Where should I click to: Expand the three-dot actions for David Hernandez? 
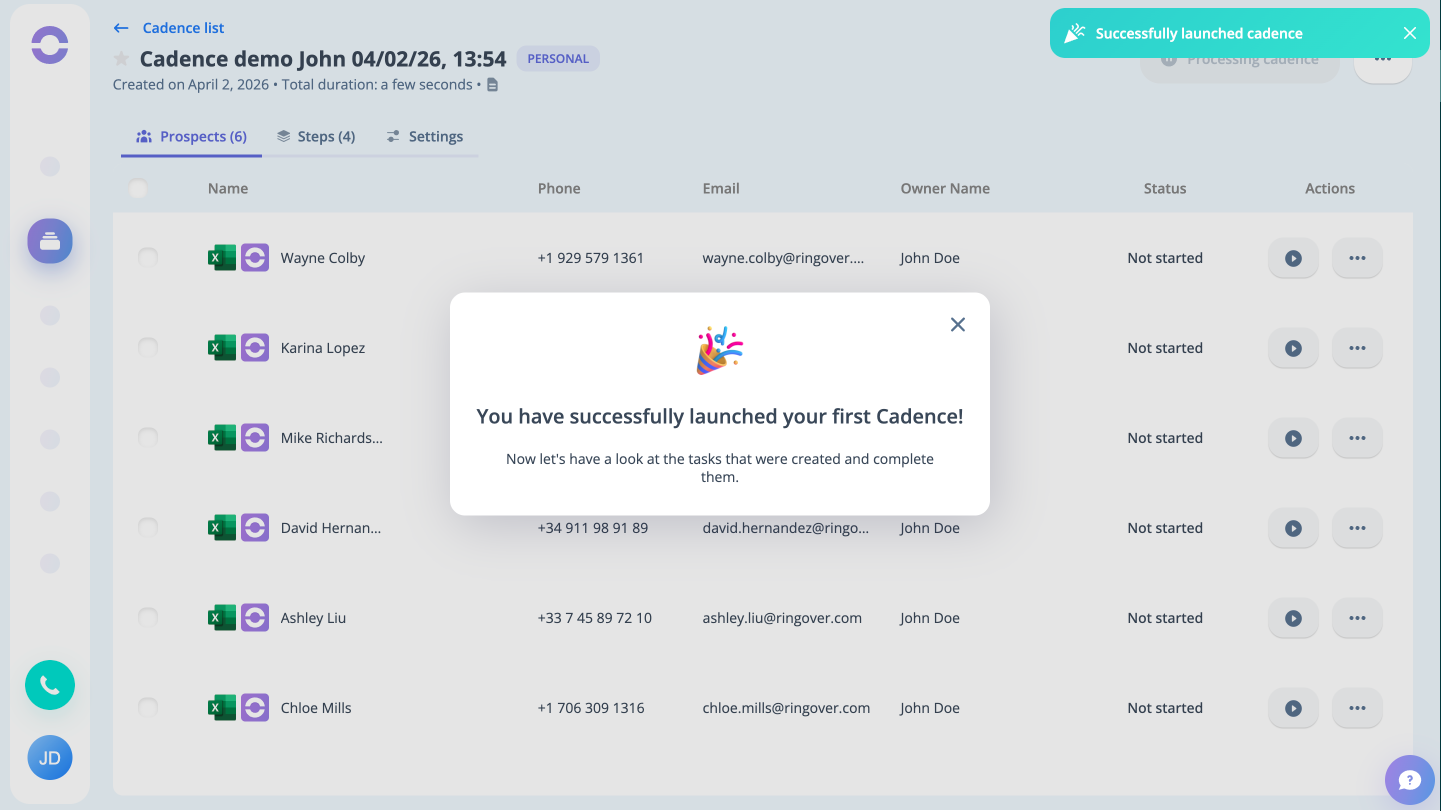click(x=1357, y=528)
